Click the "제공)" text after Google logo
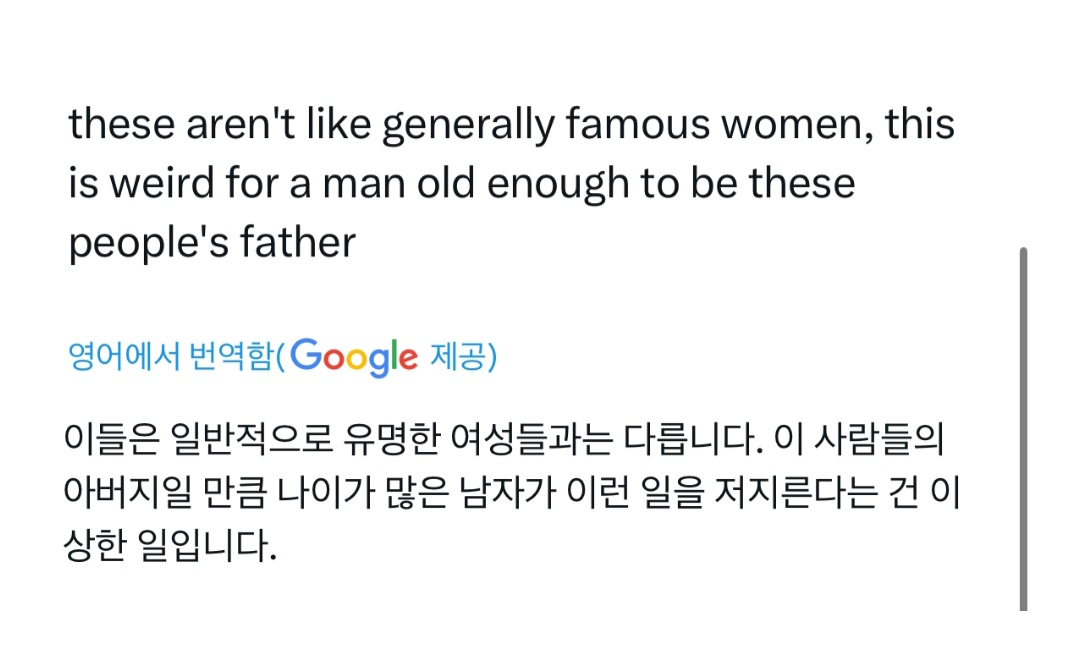The image size is (1080, 651). point(463,357)
